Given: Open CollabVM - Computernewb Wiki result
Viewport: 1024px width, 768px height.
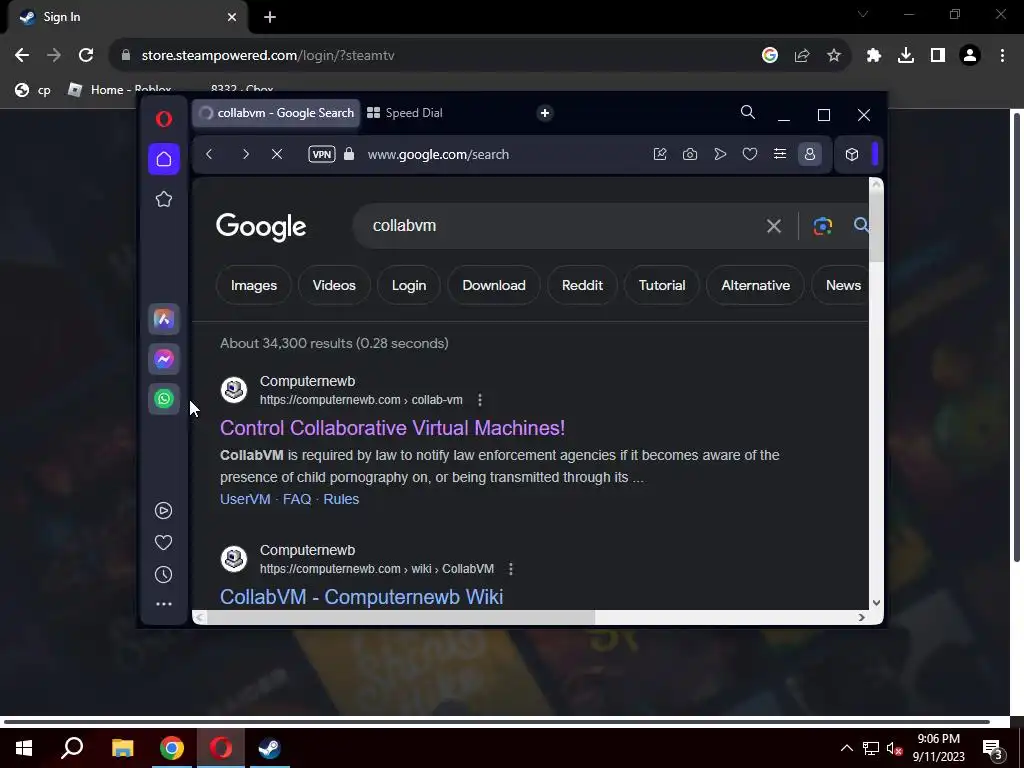Looking at the screenshot, I should coord(361,597).
